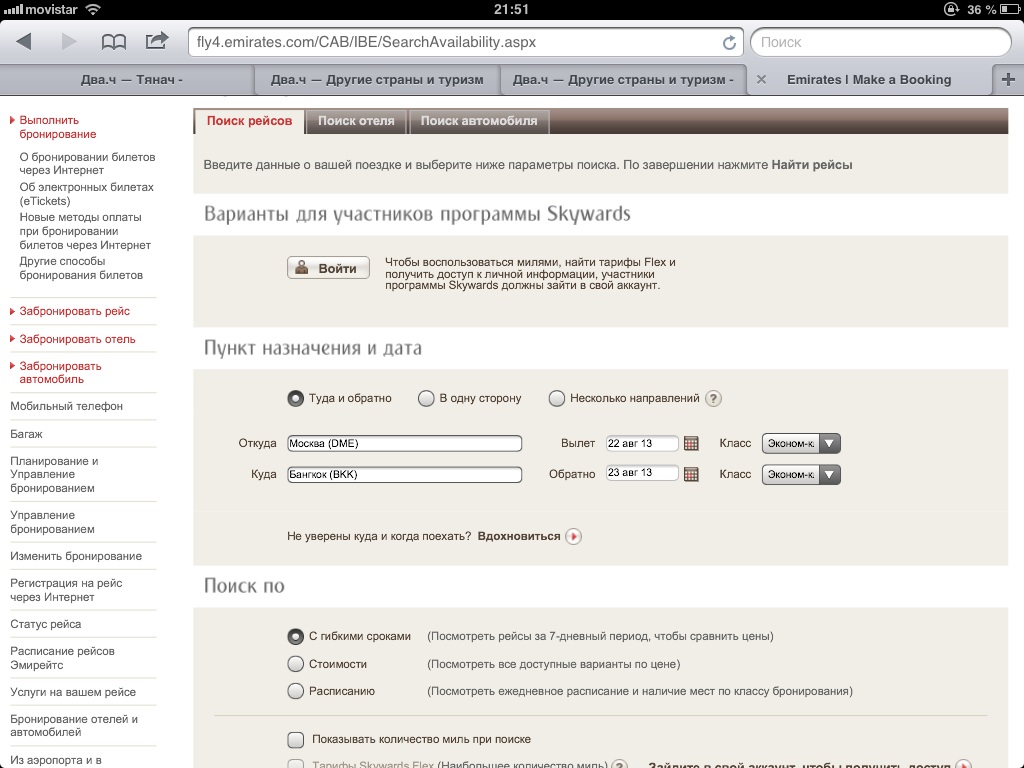Open return date calendar icon
The width and height of the screenshot is (1024, 768).
click(691, 474)
